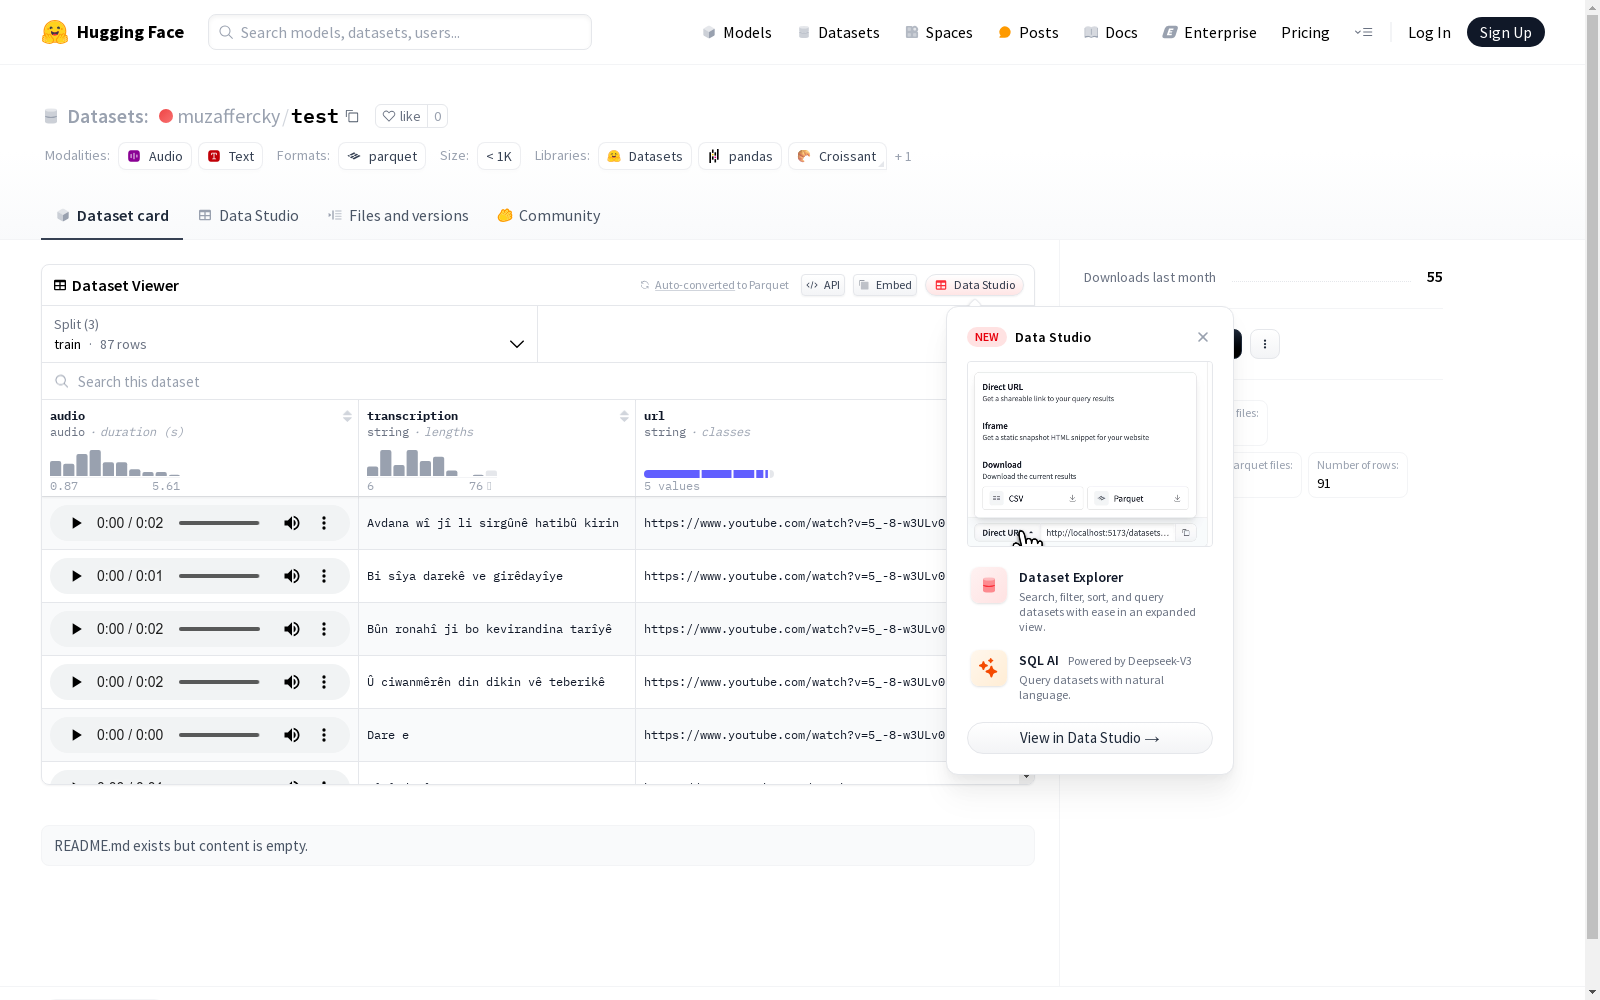This screenshot has width=1600, height=1000.
Task: Open audio options menu for "Dare e" row
Action: coord(324,735)
